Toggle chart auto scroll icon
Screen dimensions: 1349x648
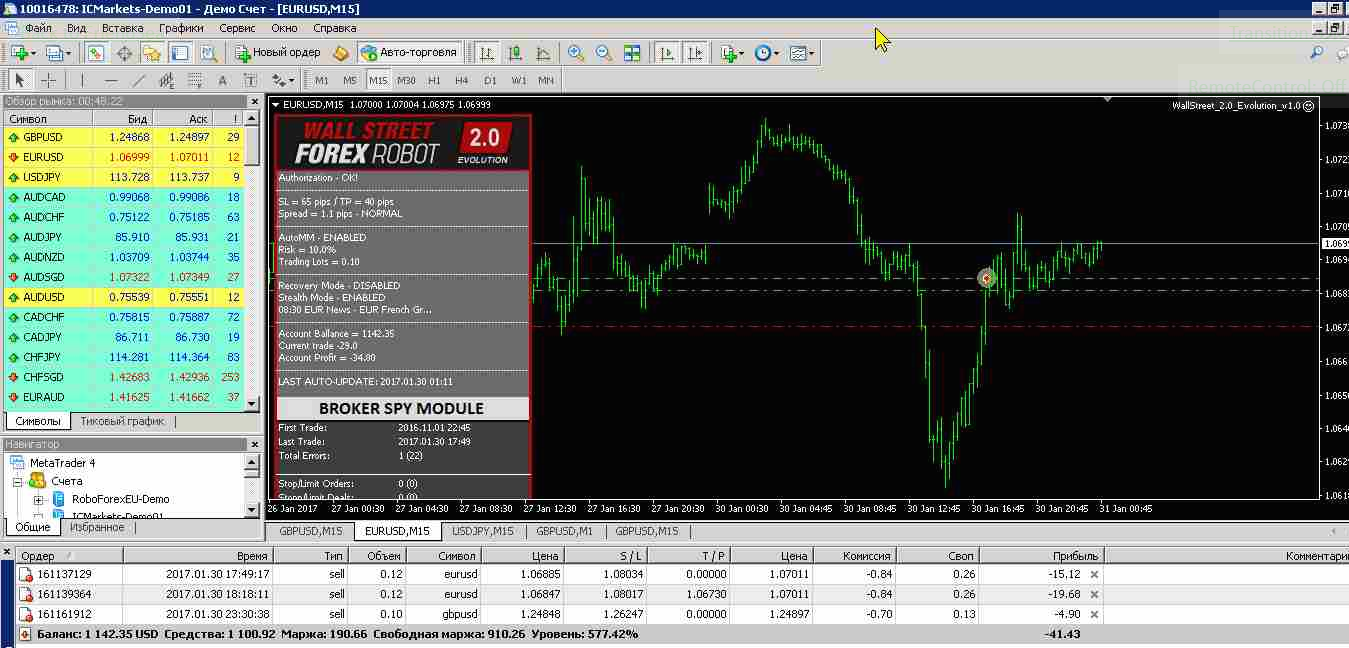point(666,53)
